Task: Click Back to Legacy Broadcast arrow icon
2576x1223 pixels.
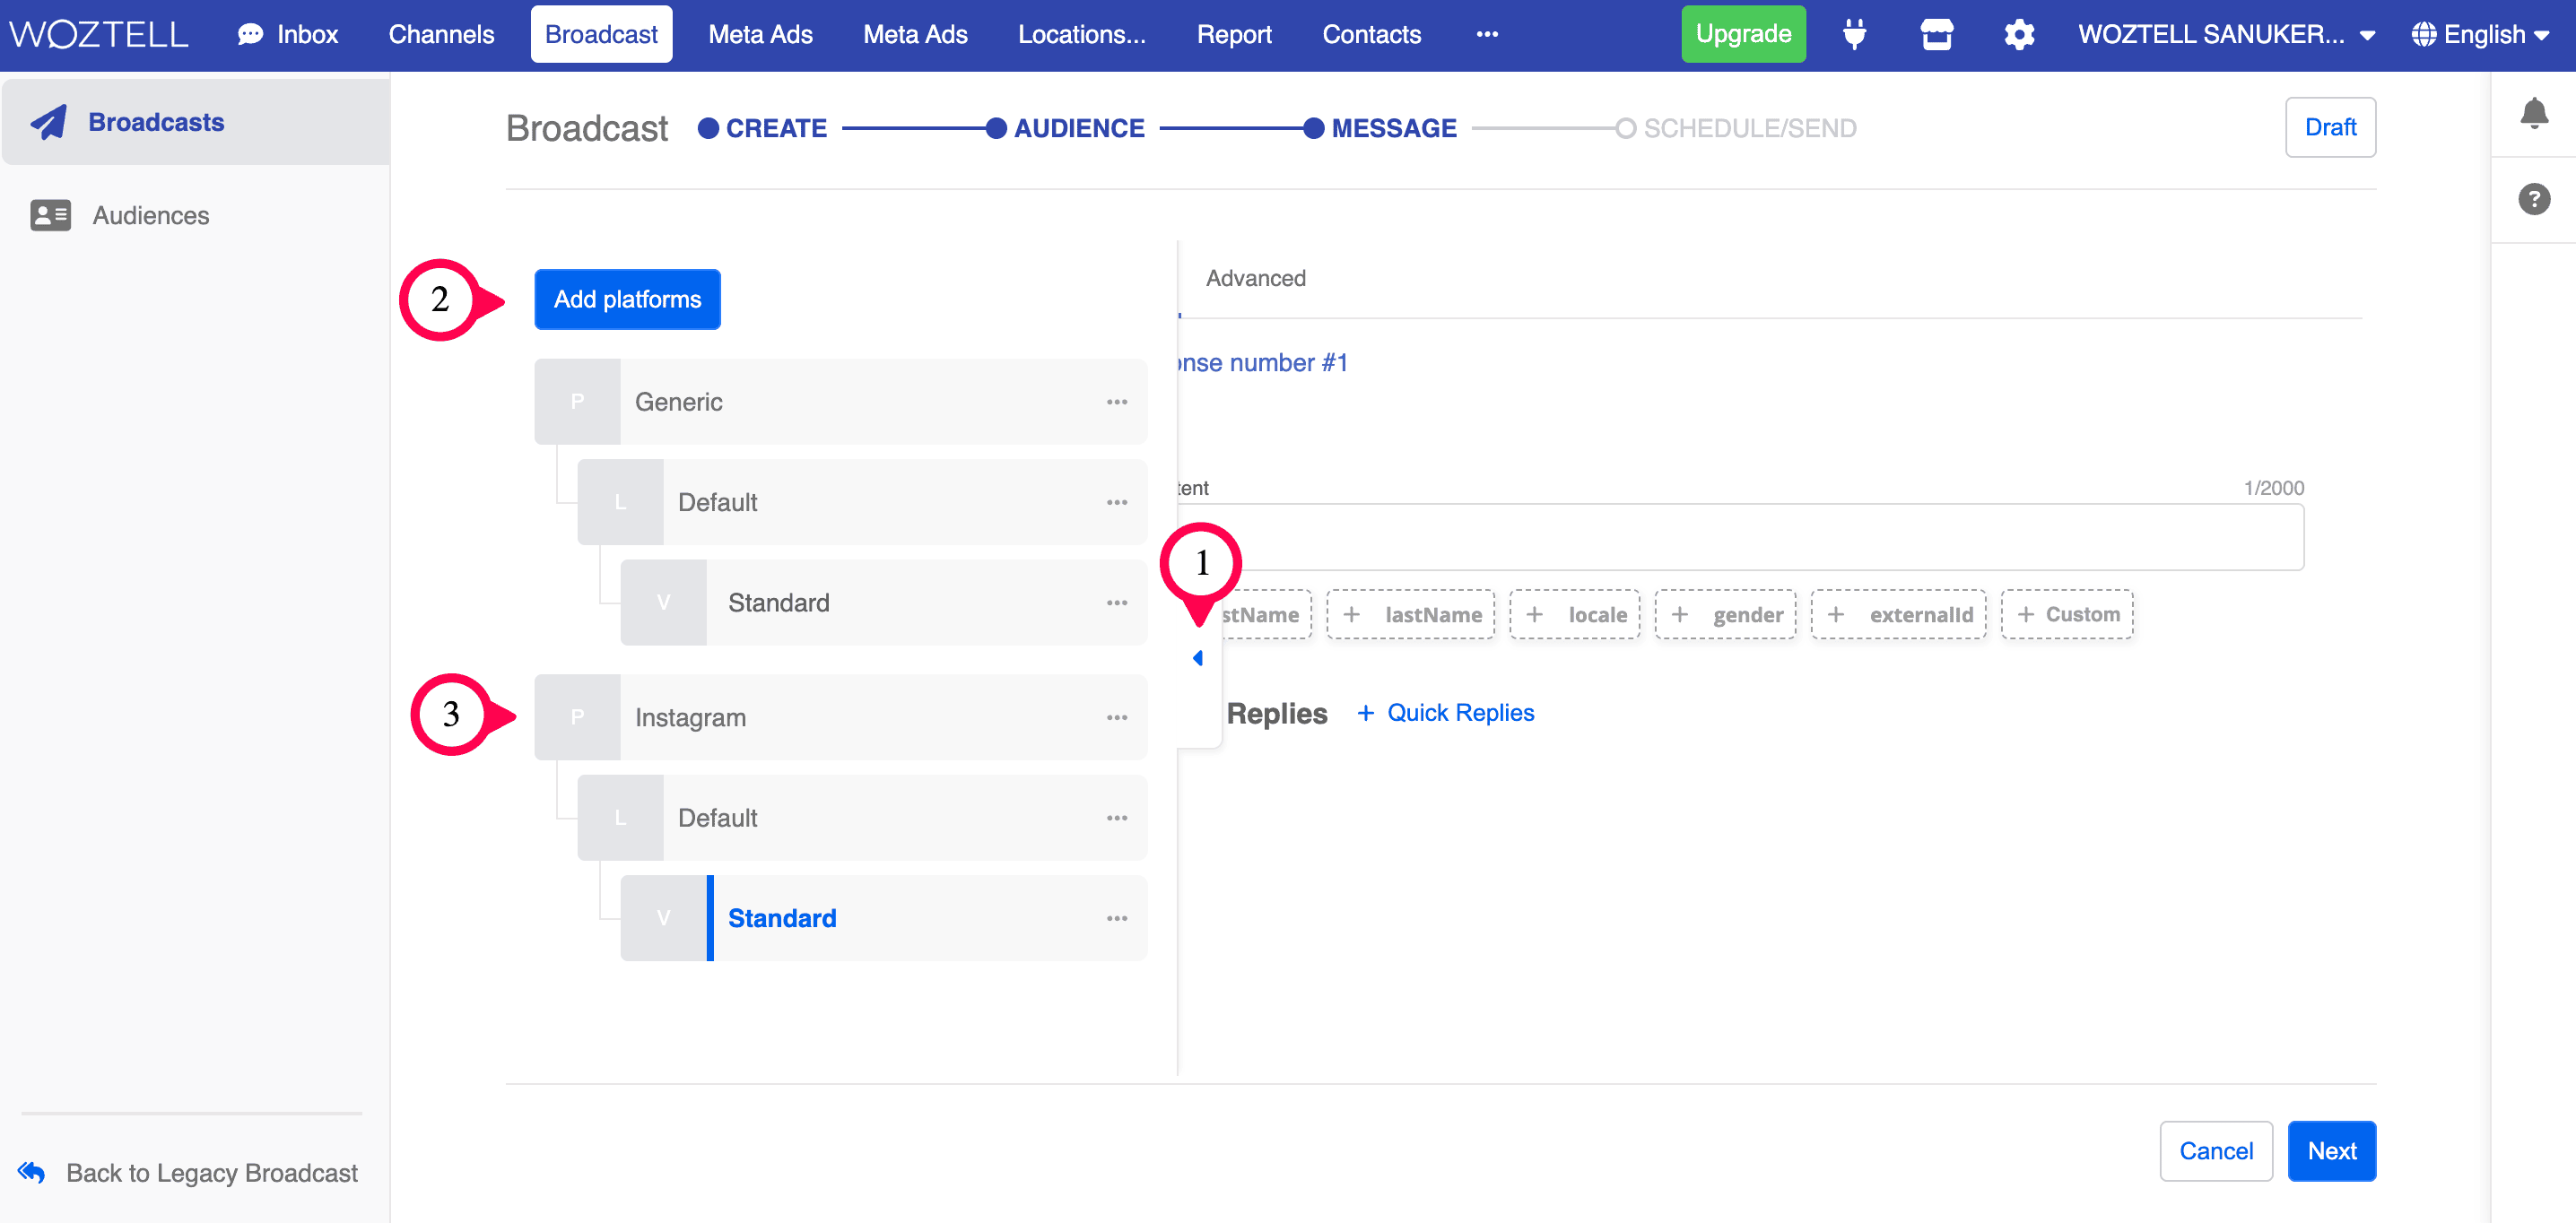Action: (32, 1172)
